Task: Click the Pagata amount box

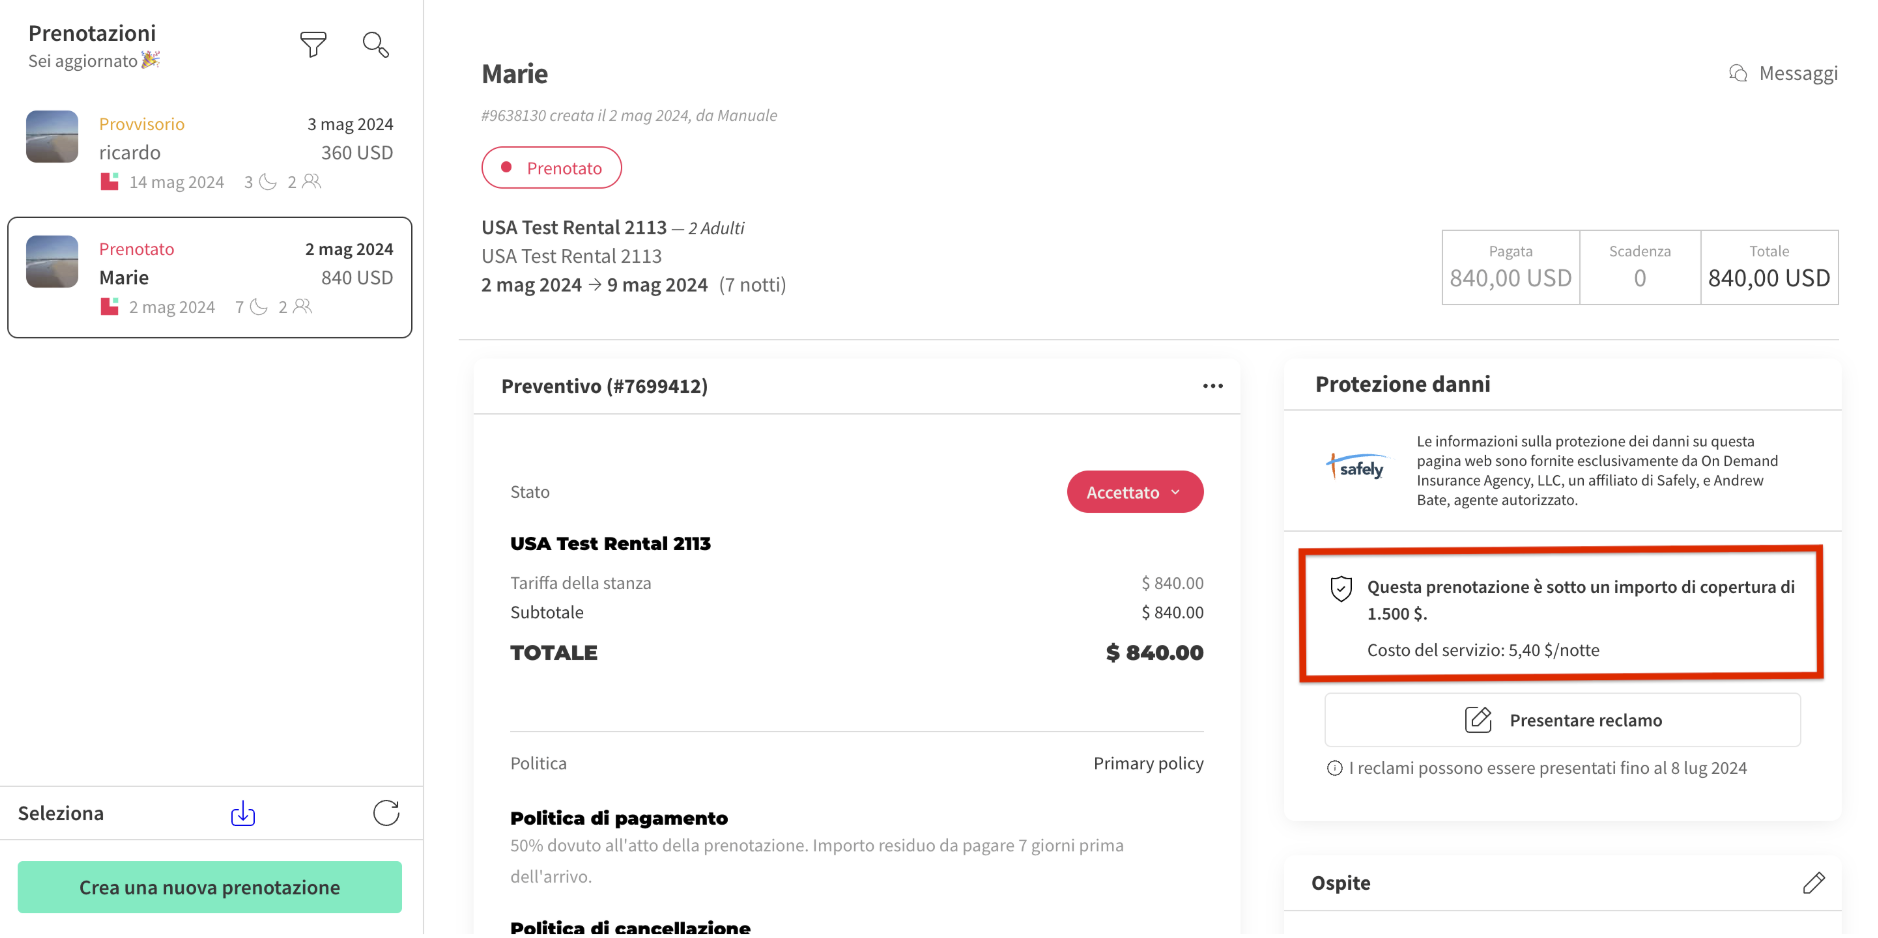Action: click(1510, 267)
